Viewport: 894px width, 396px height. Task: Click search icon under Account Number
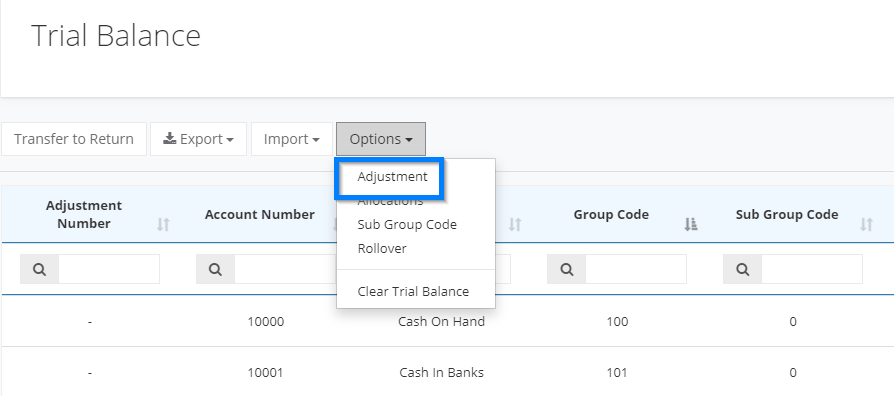[215, 269]
